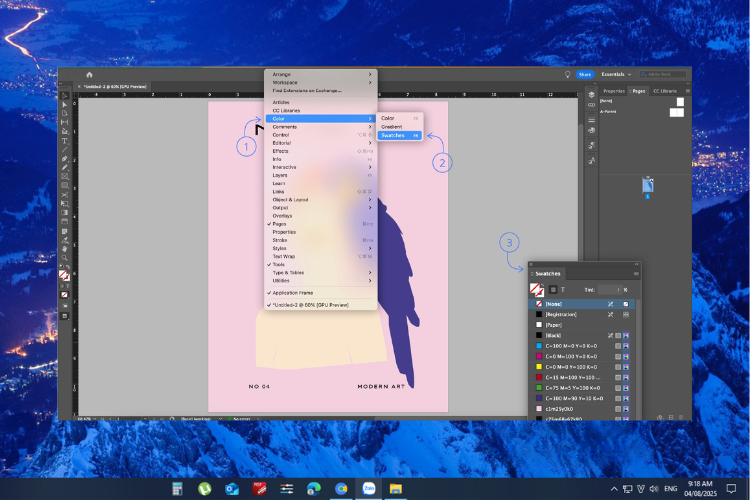Select the Type tool in toolbar
This screenshot has height=500, width=750.
pos(65,141)
